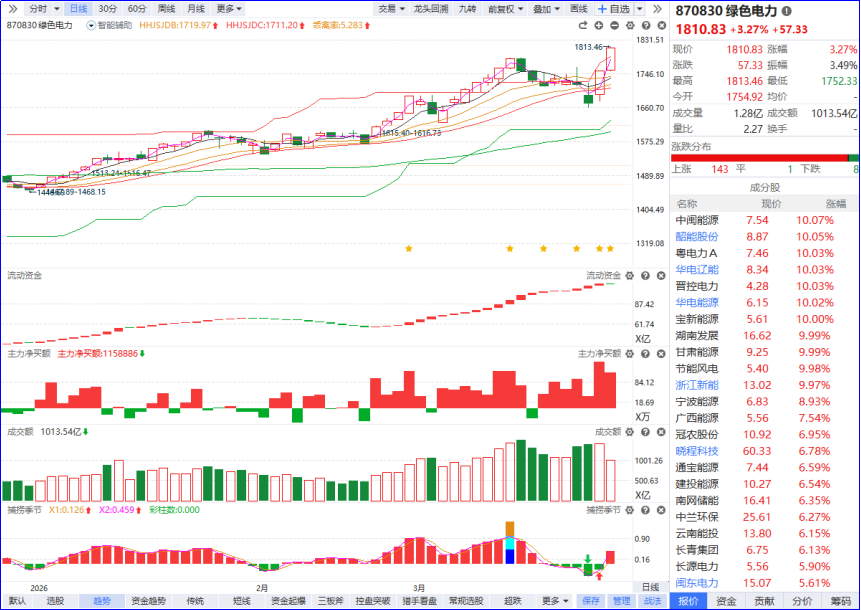Image resolution: width=861 pixels, height=610 pixels.
Task: Select the 选股 template tab
Action: [x=55, y=601]
